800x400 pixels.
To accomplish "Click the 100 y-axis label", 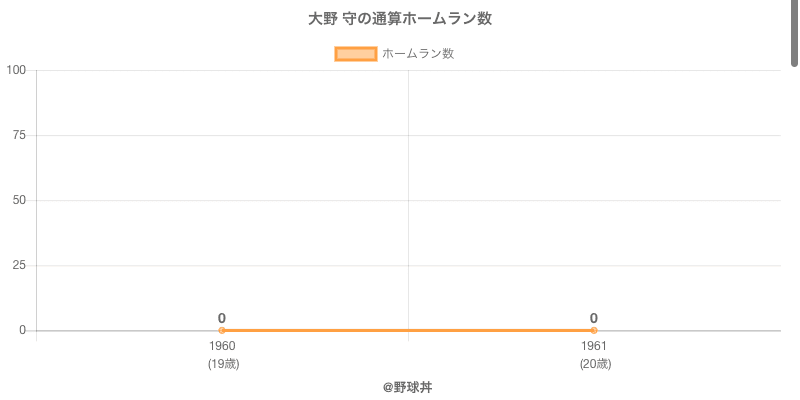I will pos(16,70).
